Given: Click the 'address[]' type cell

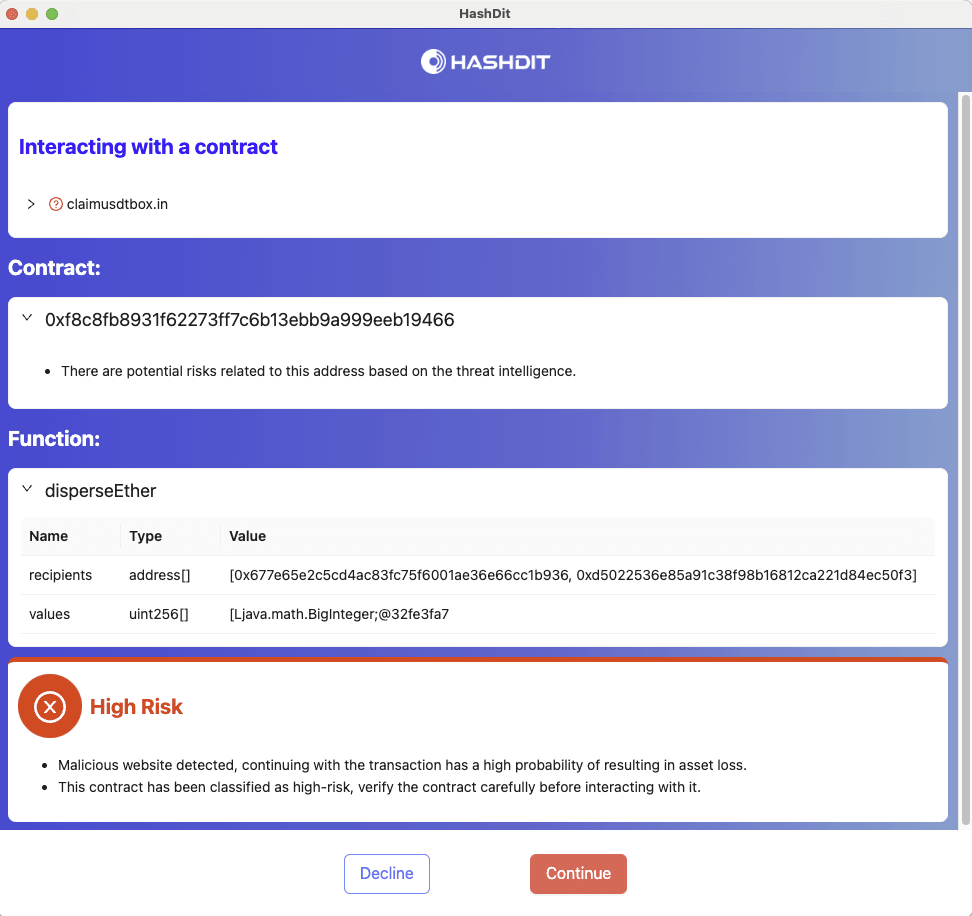Looking at the screenshot, I should pos(159,575).
